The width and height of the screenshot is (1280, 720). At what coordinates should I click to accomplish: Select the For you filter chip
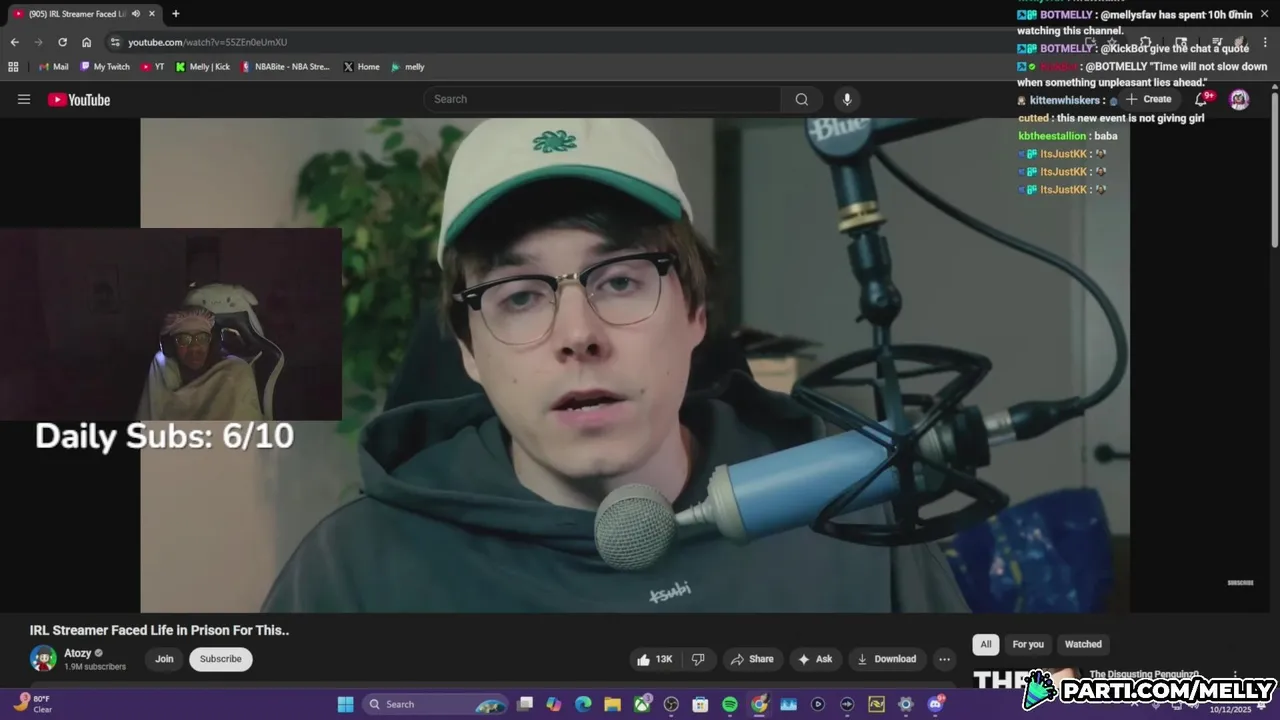click(x=1028, y=644)
